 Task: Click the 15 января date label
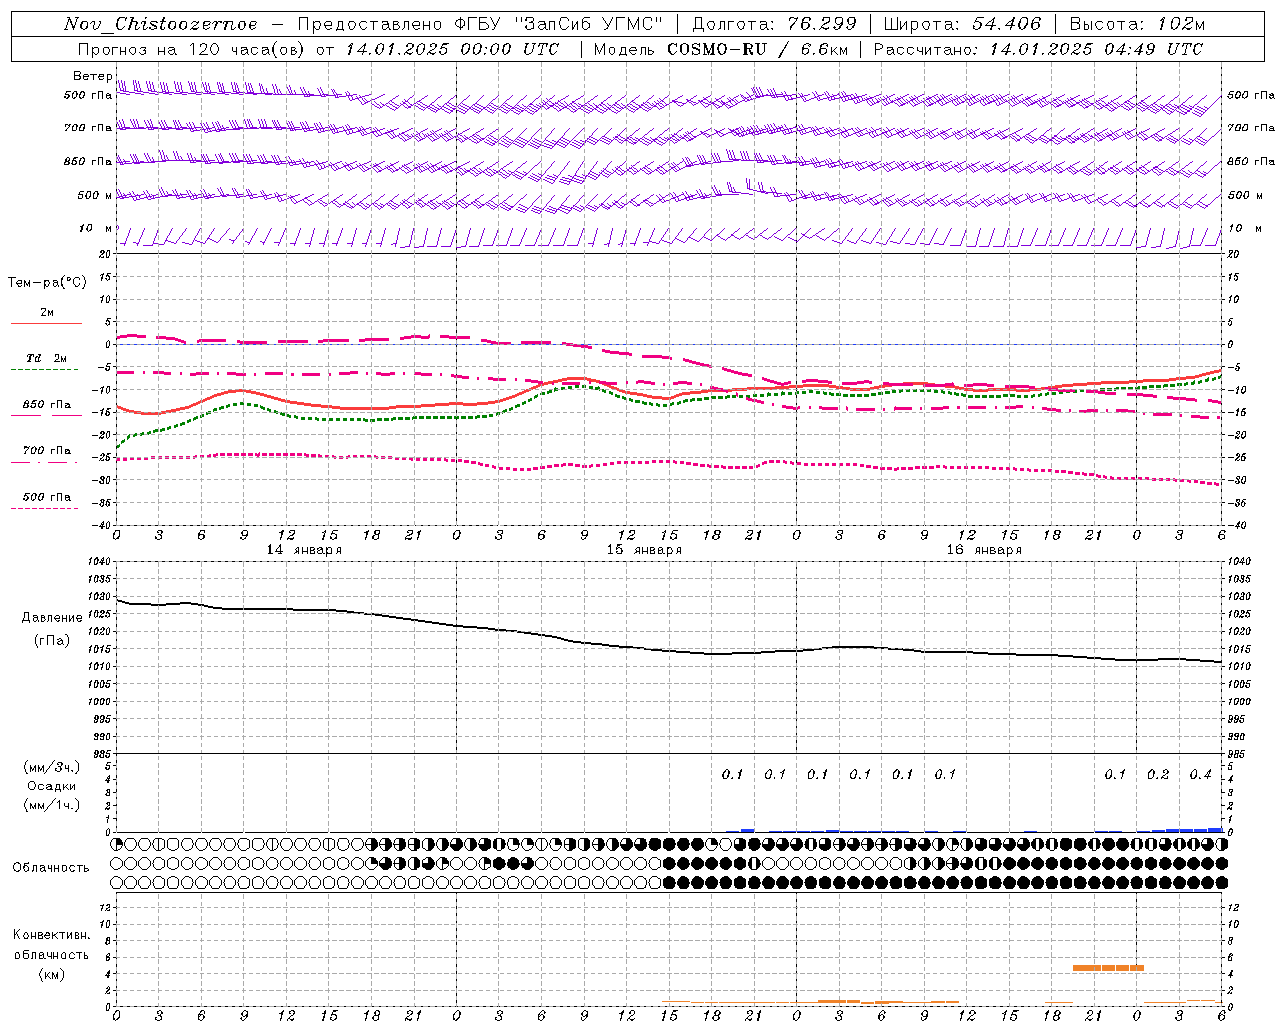[x=644, y=550]
